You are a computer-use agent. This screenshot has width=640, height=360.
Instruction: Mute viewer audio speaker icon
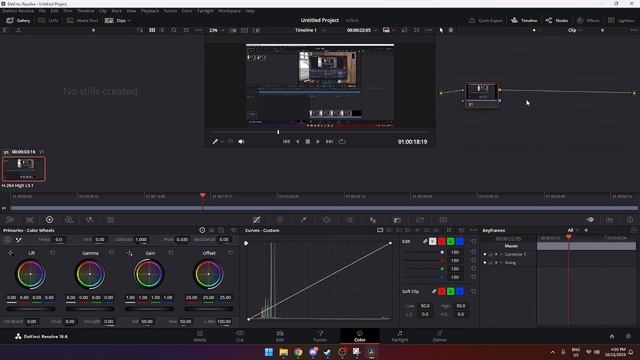241,142
